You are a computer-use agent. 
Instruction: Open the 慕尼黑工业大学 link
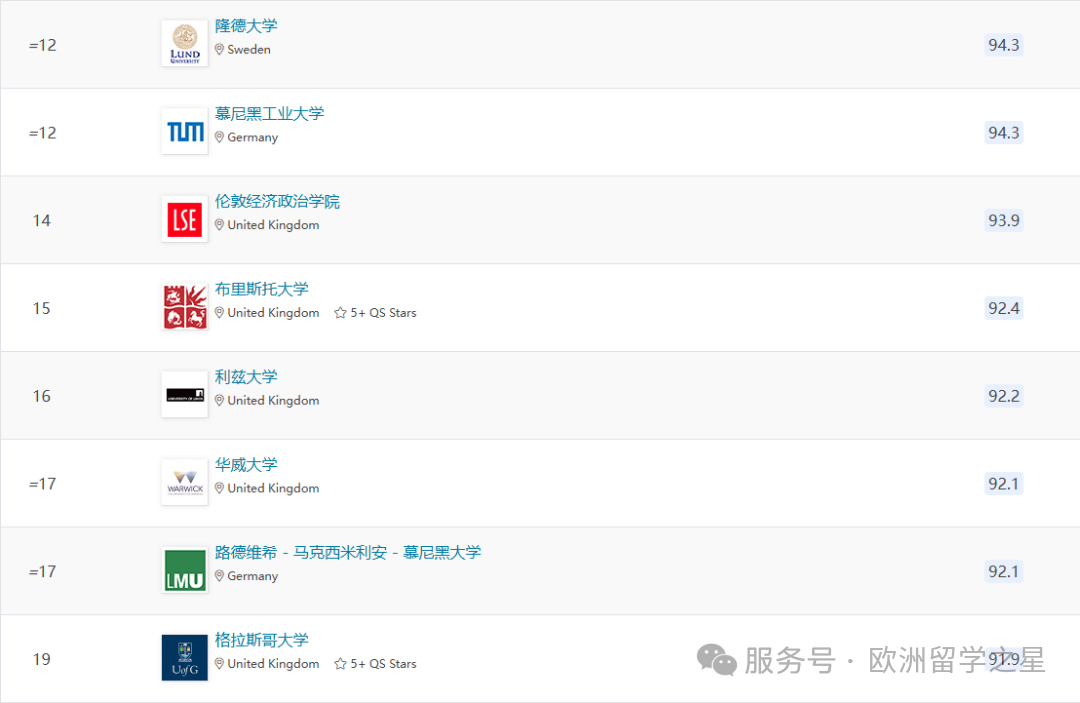[x=269, y=114]
